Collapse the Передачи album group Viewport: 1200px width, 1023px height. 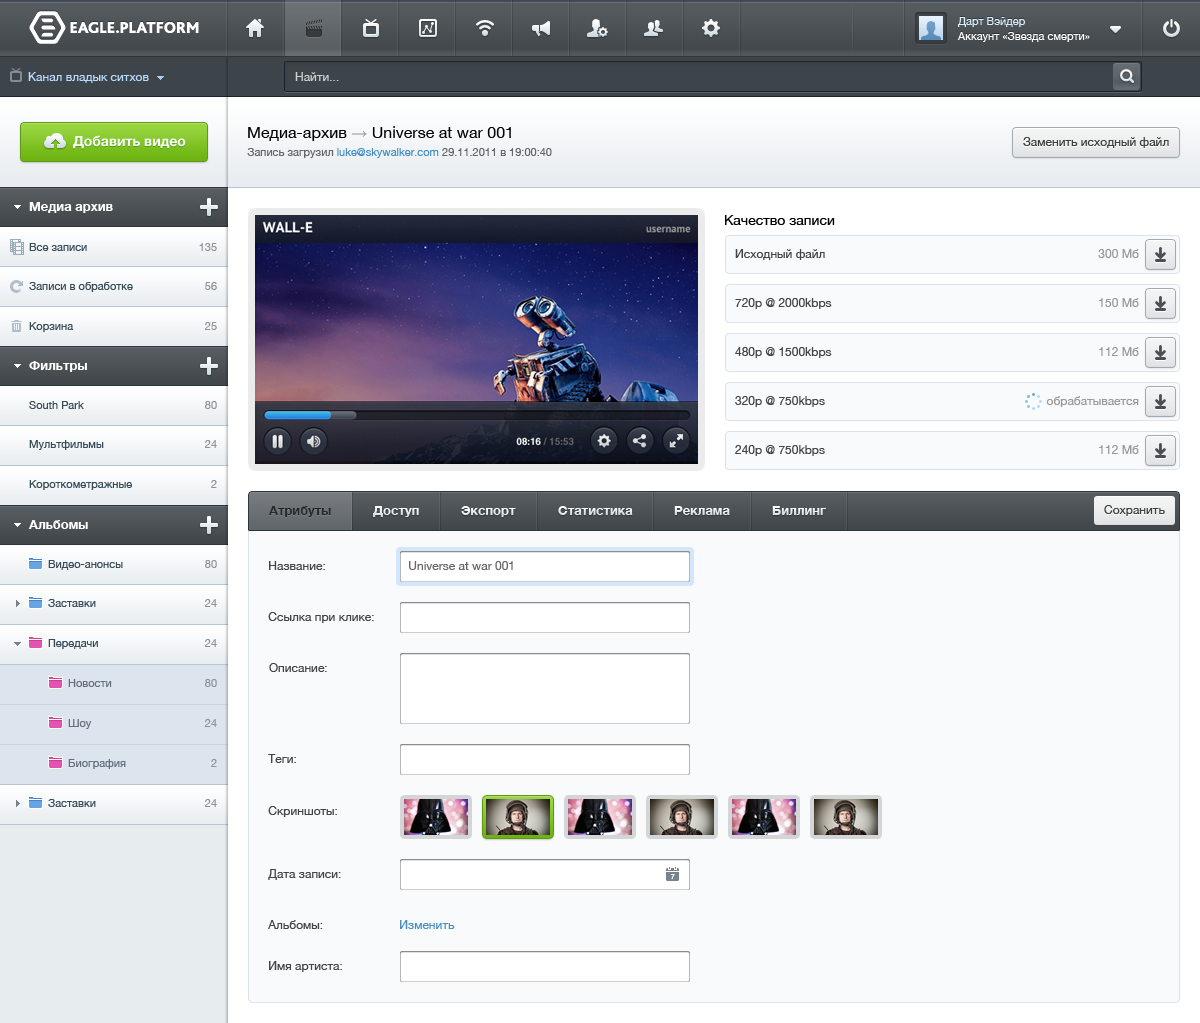(17, 643)
